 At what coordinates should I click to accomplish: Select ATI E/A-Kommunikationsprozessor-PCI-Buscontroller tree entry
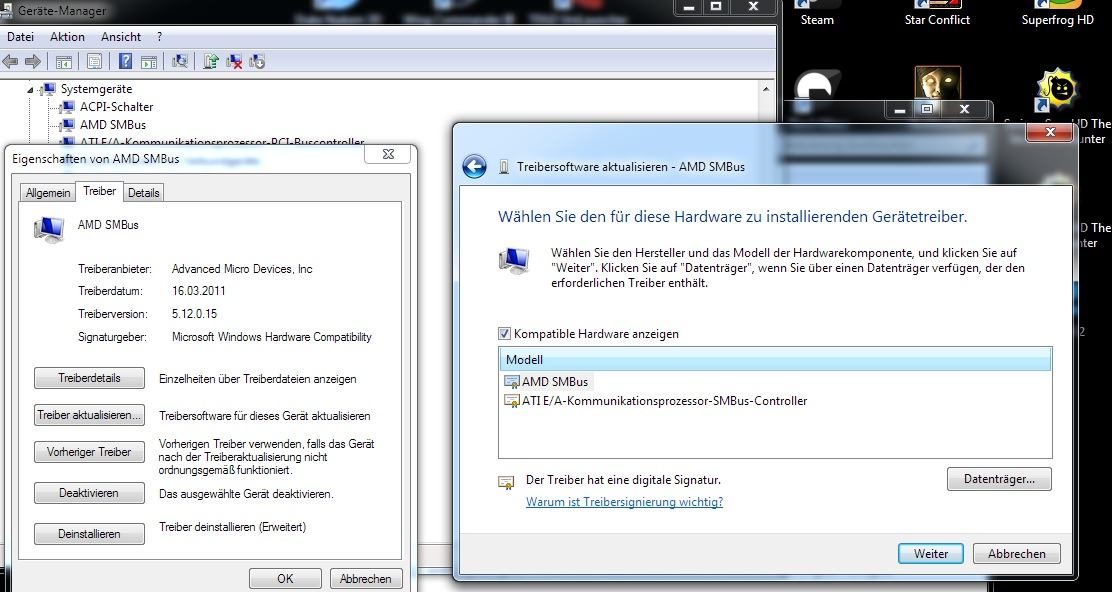point(222,143)
